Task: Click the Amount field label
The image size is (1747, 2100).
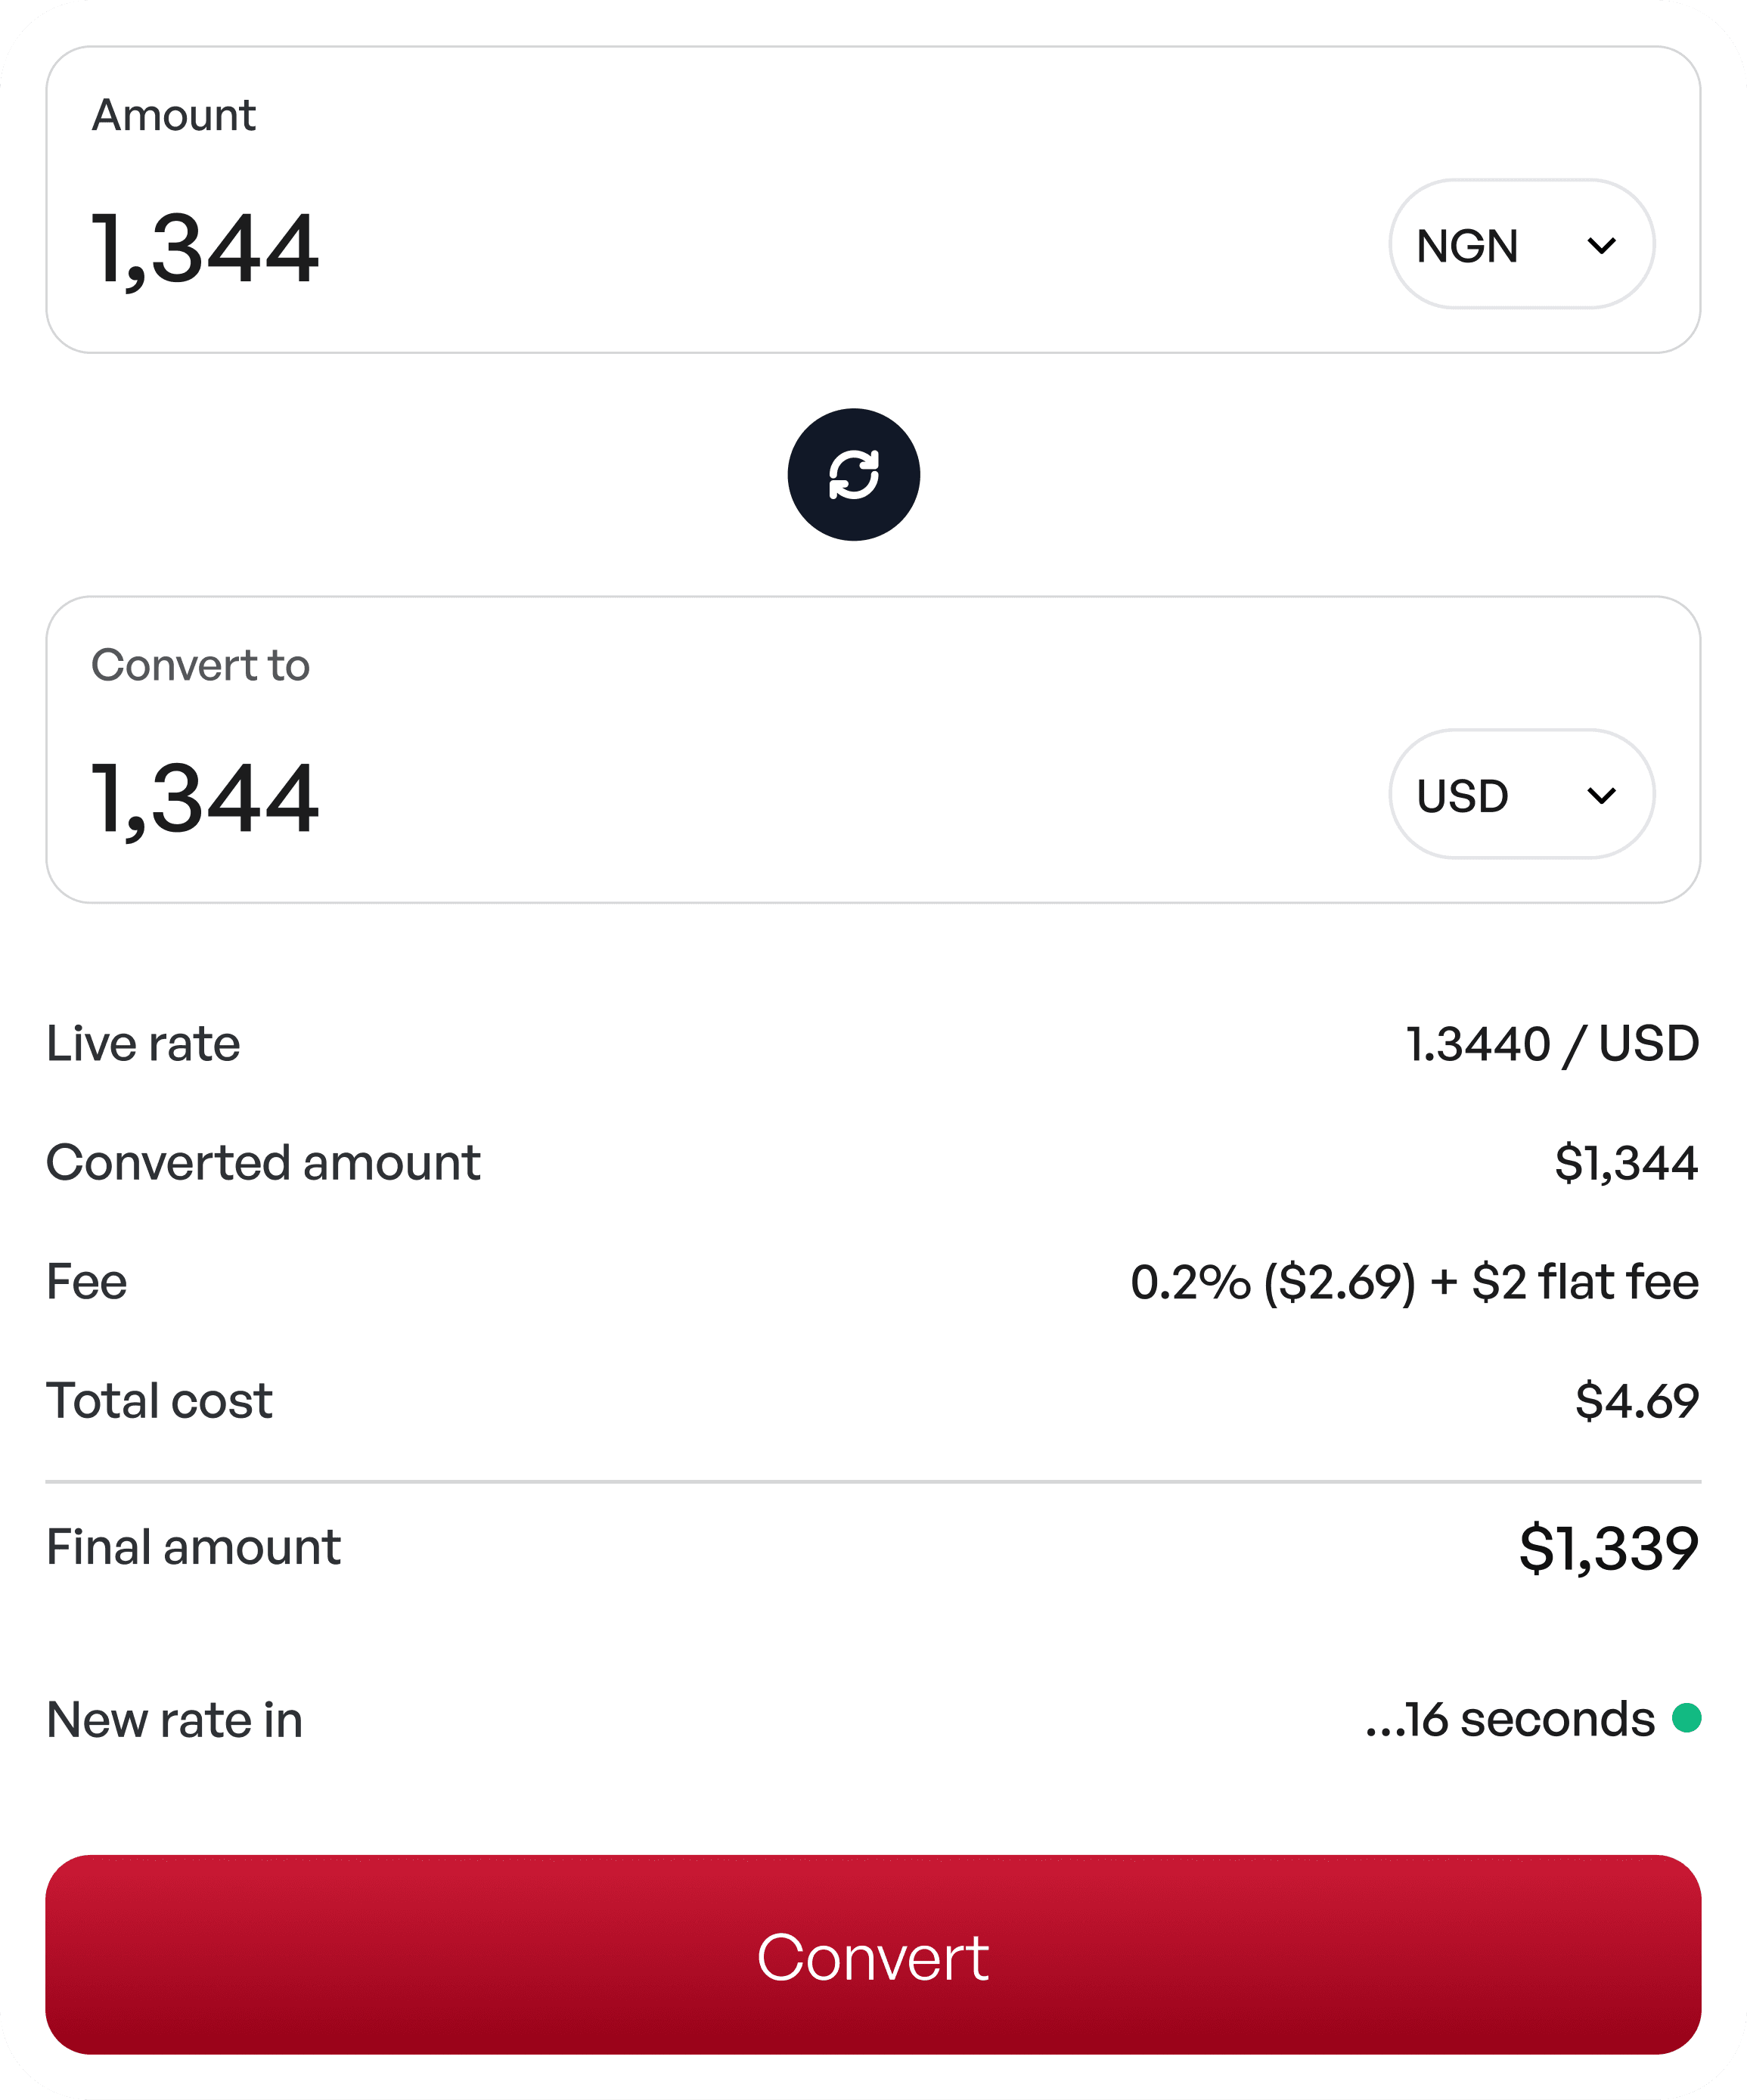Action: (174, 115)
